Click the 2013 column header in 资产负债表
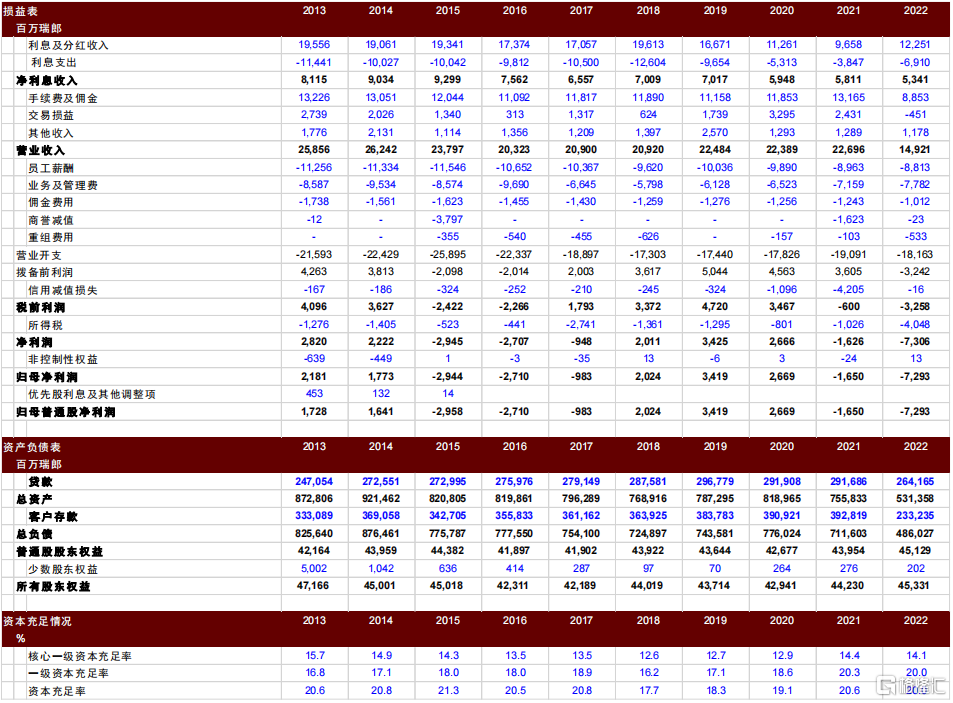Image resolution: width=953 pixels, height=703 pixels. [x=313, y=447]
